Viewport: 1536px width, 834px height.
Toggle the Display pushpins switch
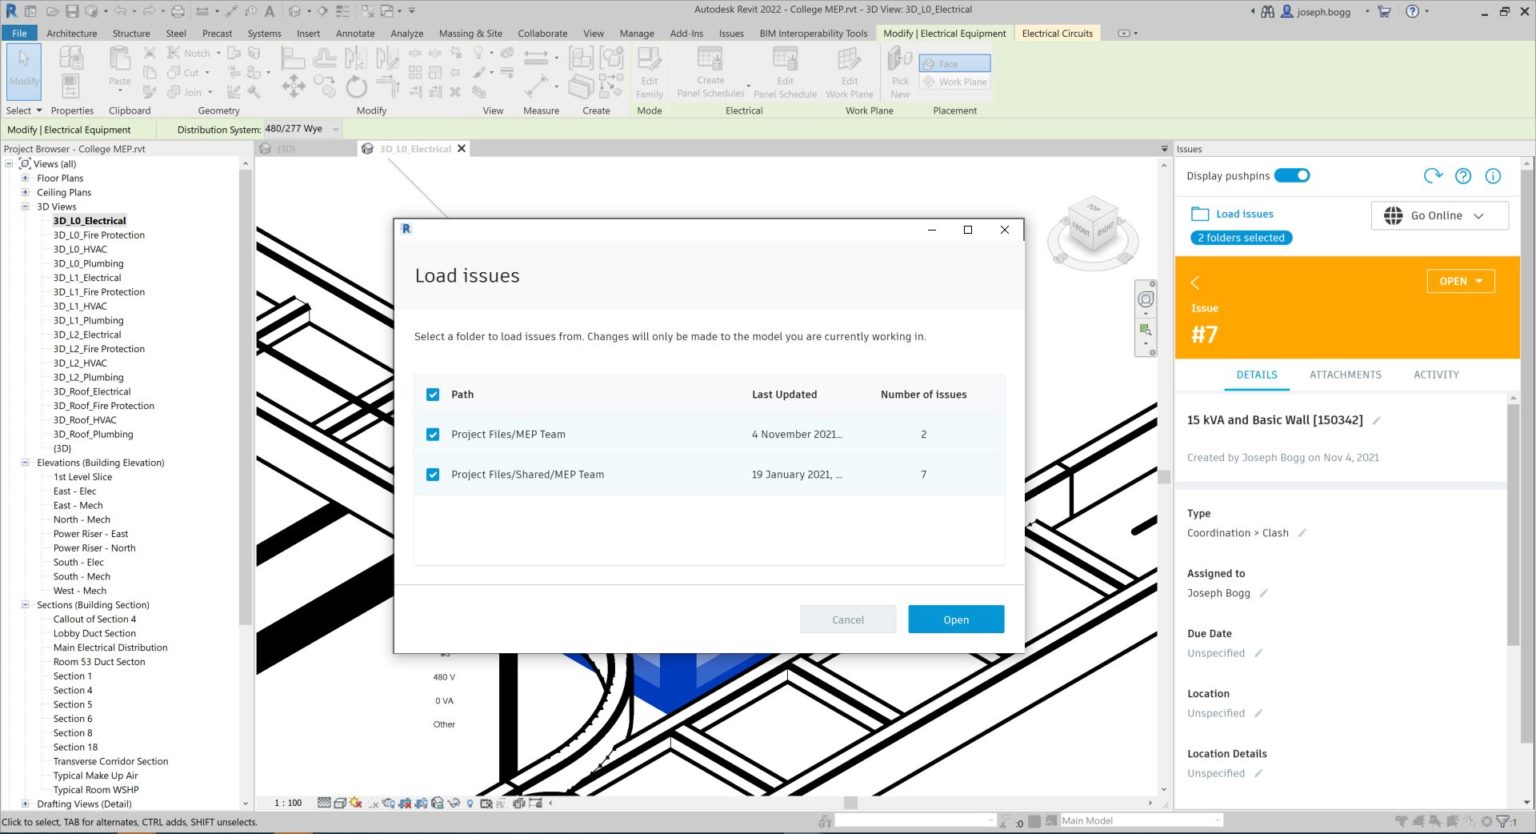[x=1292, y=176]
